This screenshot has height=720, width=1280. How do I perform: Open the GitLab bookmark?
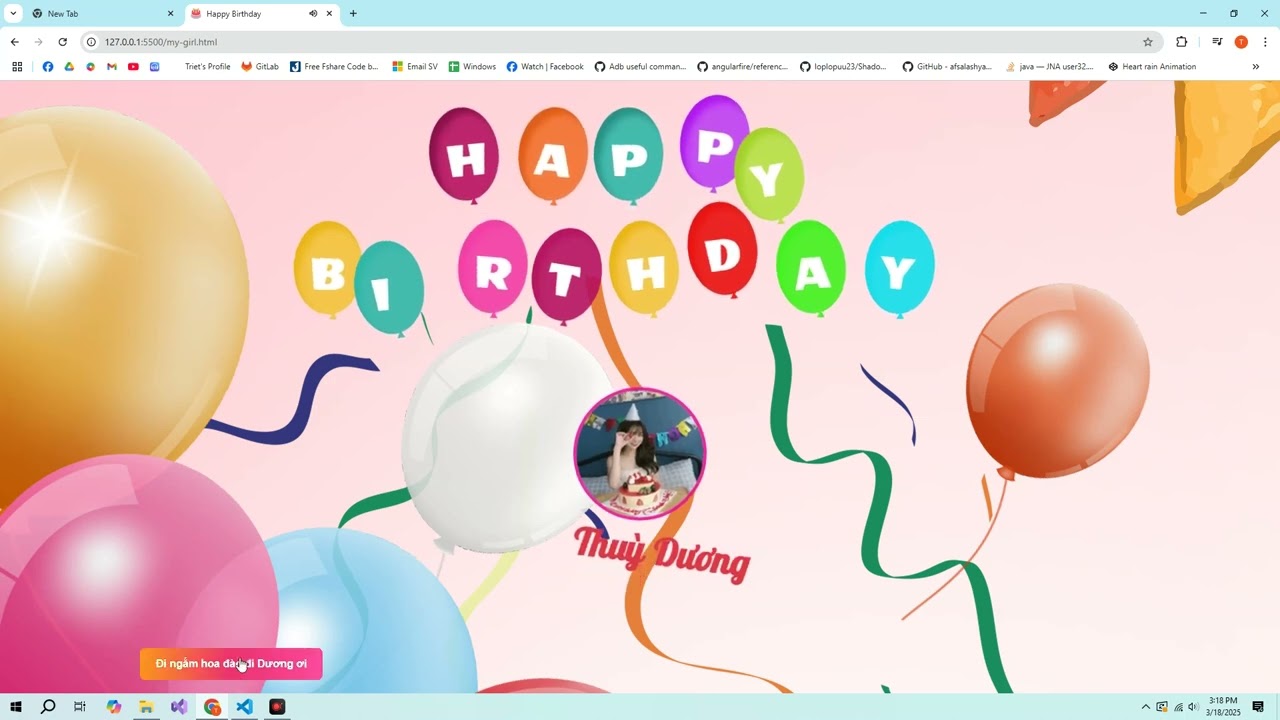click(x=260, y=67)
